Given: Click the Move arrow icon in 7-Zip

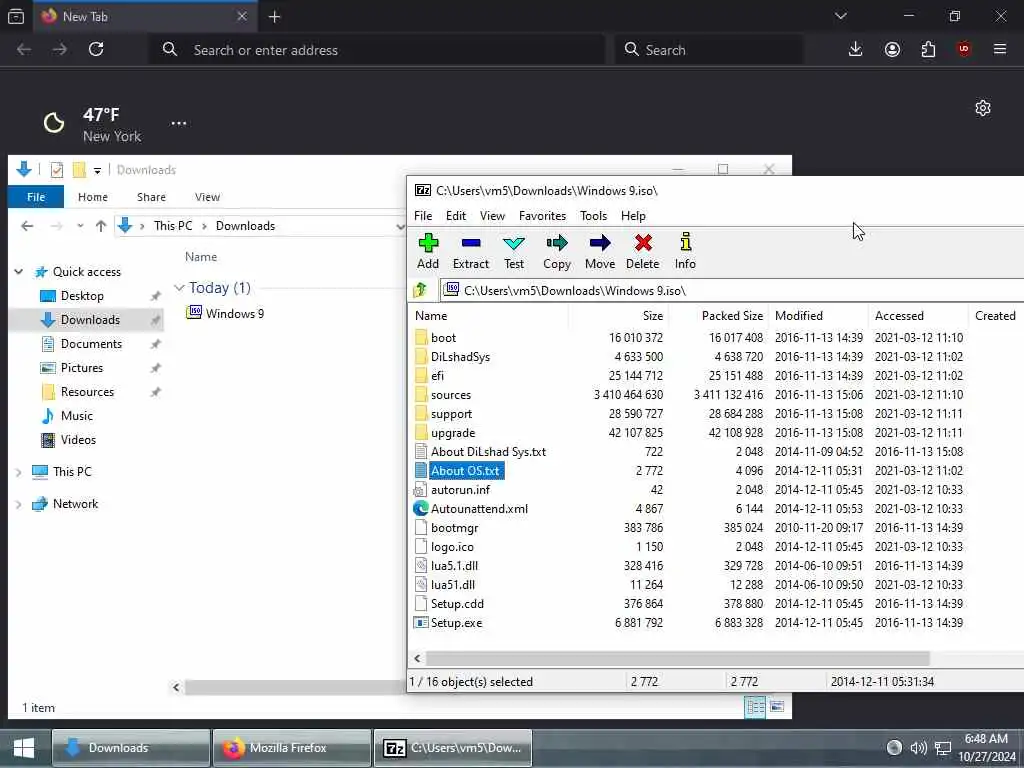Looking at the screenshot, I should 600,251.
